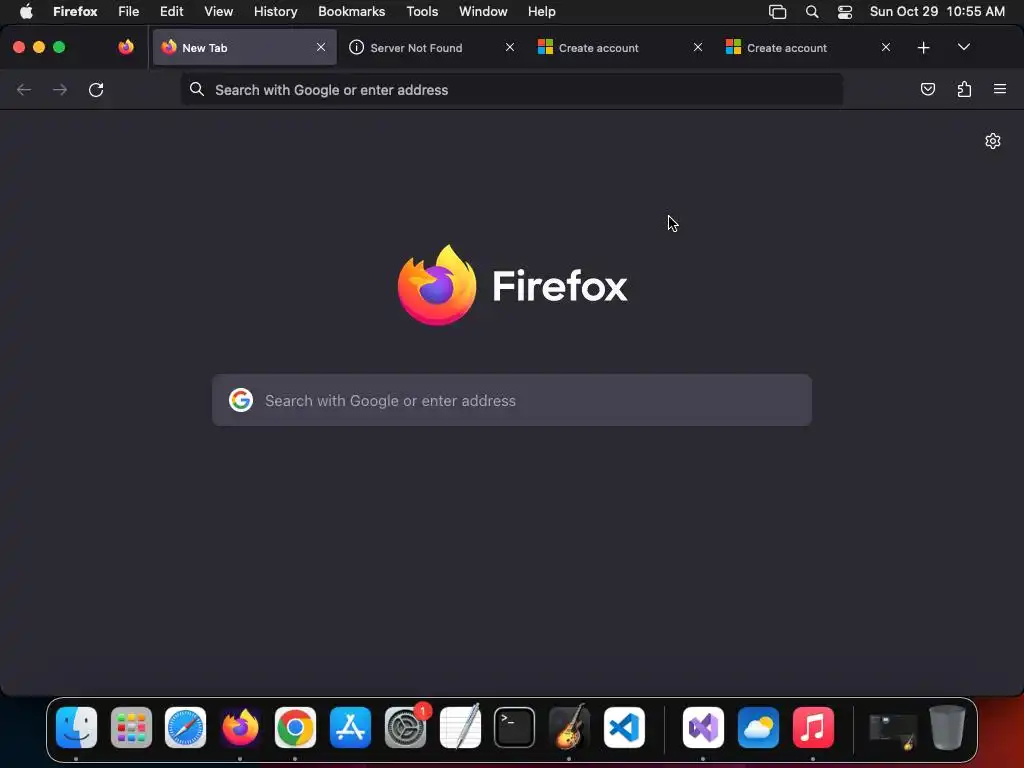Reload the current page
The image size is (1024, 768).
point(96,89)
